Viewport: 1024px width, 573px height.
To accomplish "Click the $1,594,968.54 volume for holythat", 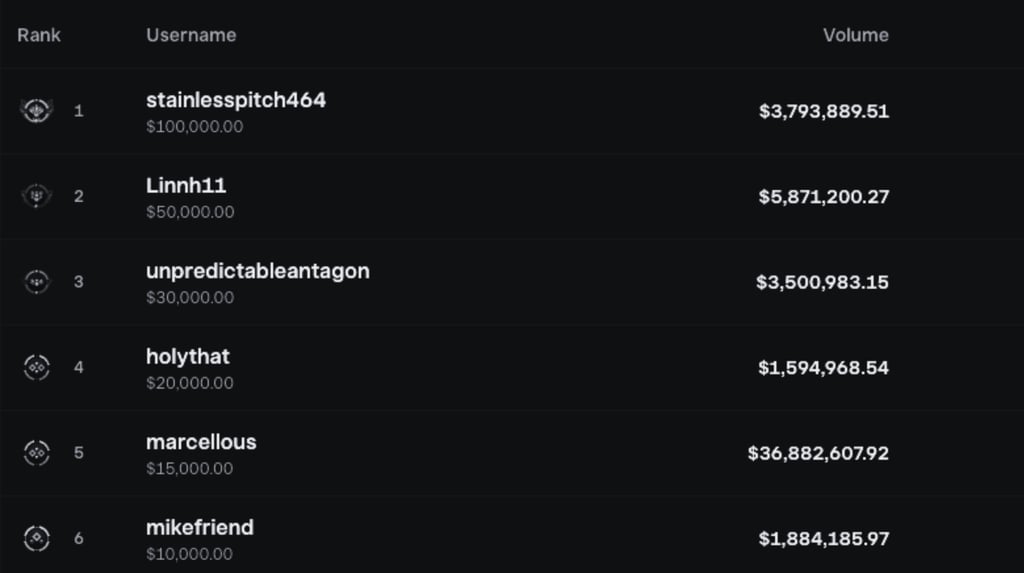I will 823,367.
